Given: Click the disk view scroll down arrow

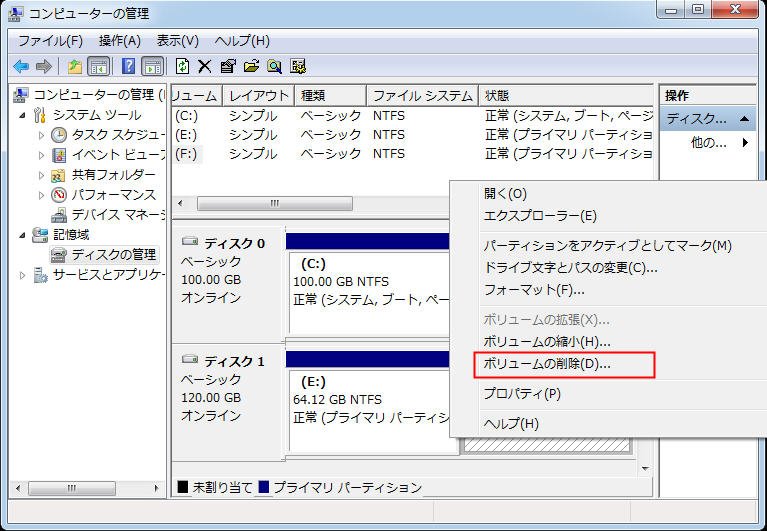Looking at the screenshot, I should [645, 468].
